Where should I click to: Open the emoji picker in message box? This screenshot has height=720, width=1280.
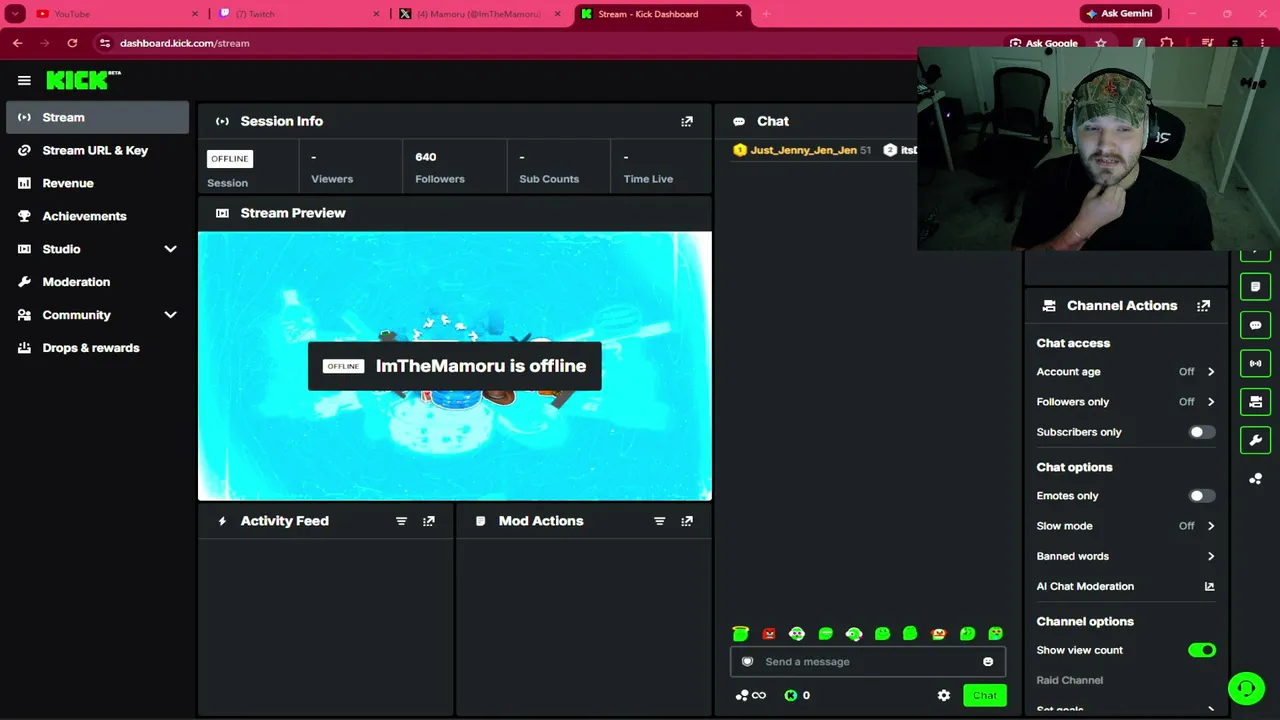(x=988, y=662)
